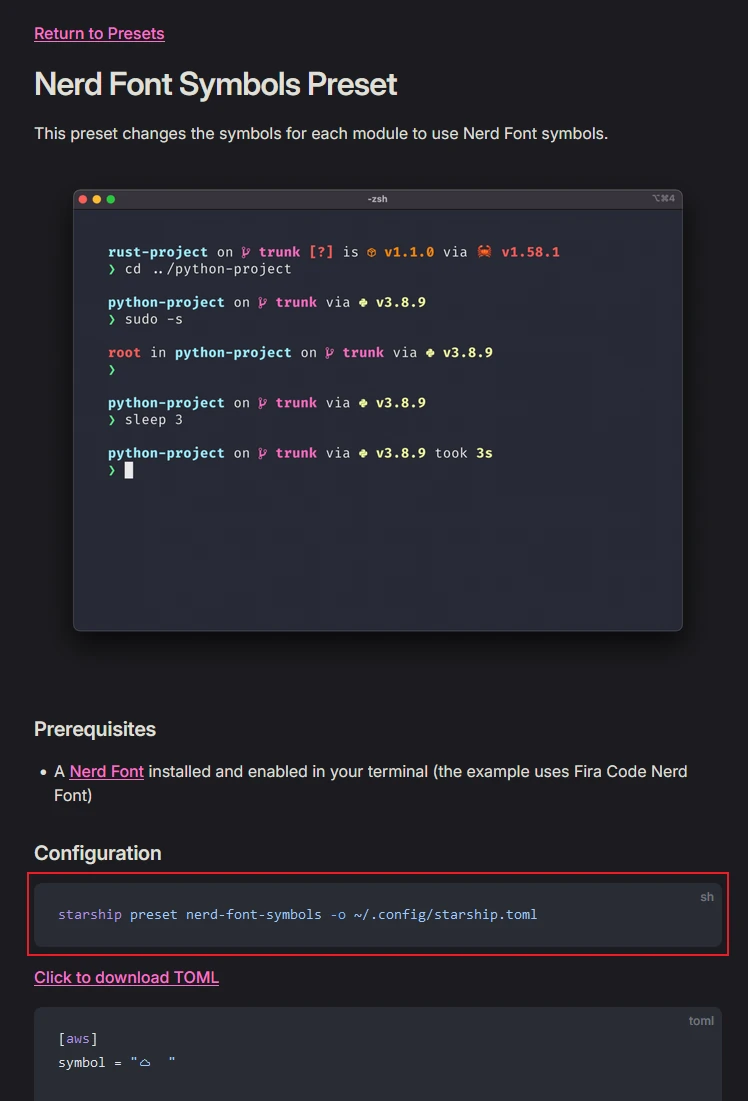Click the red dot in terminal screenshot
The width and height of the screenshot is (748, 1101).
click(83, 199)
